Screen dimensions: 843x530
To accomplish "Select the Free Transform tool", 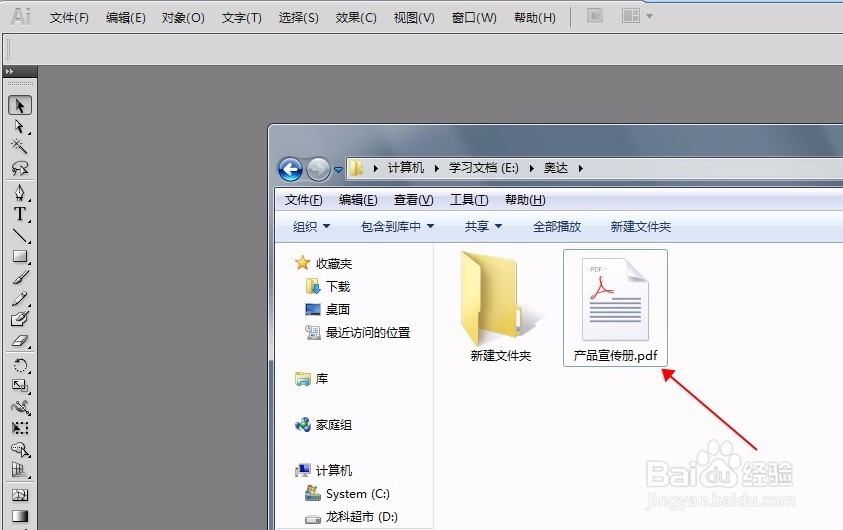I will tap(20, 428).
